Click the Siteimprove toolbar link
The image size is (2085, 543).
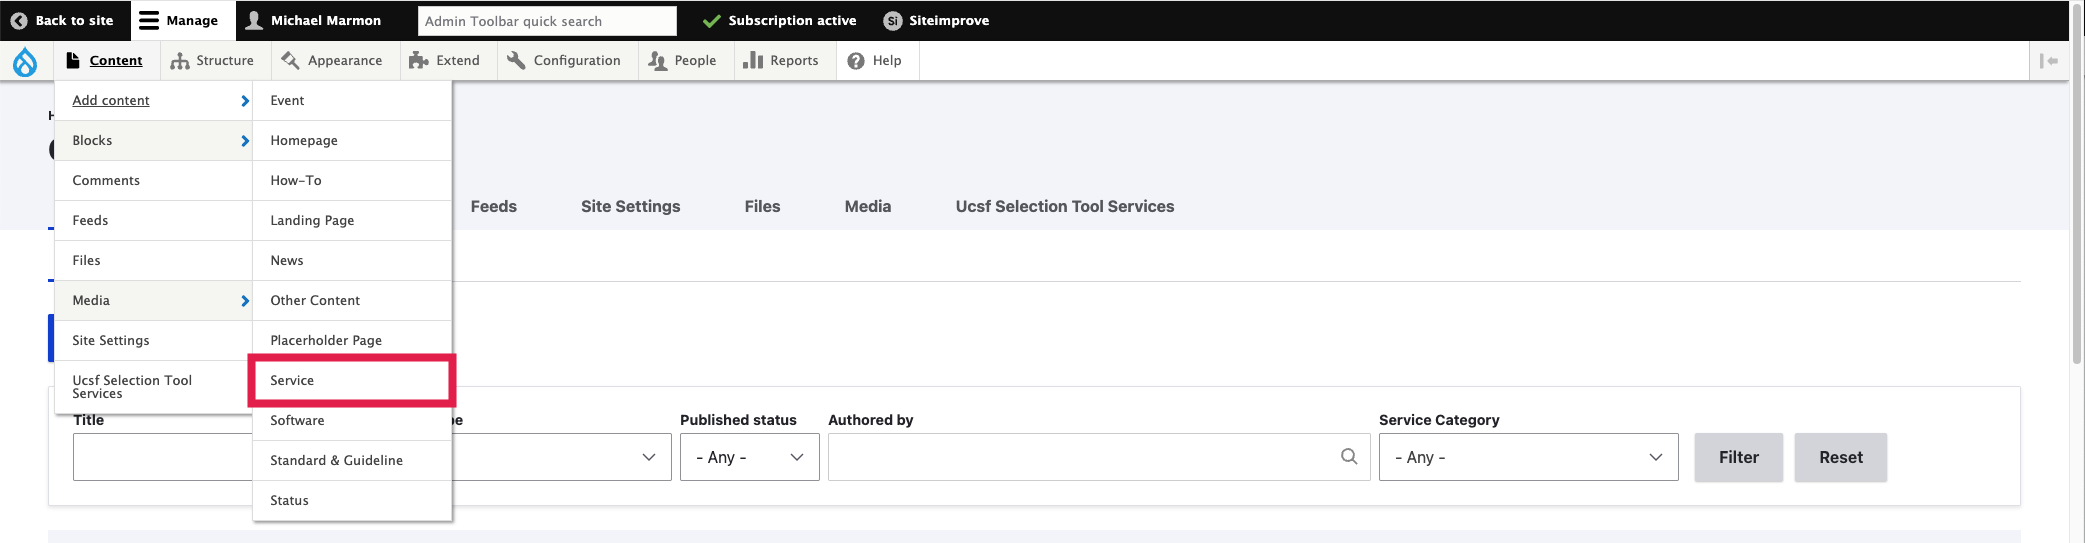937,20
